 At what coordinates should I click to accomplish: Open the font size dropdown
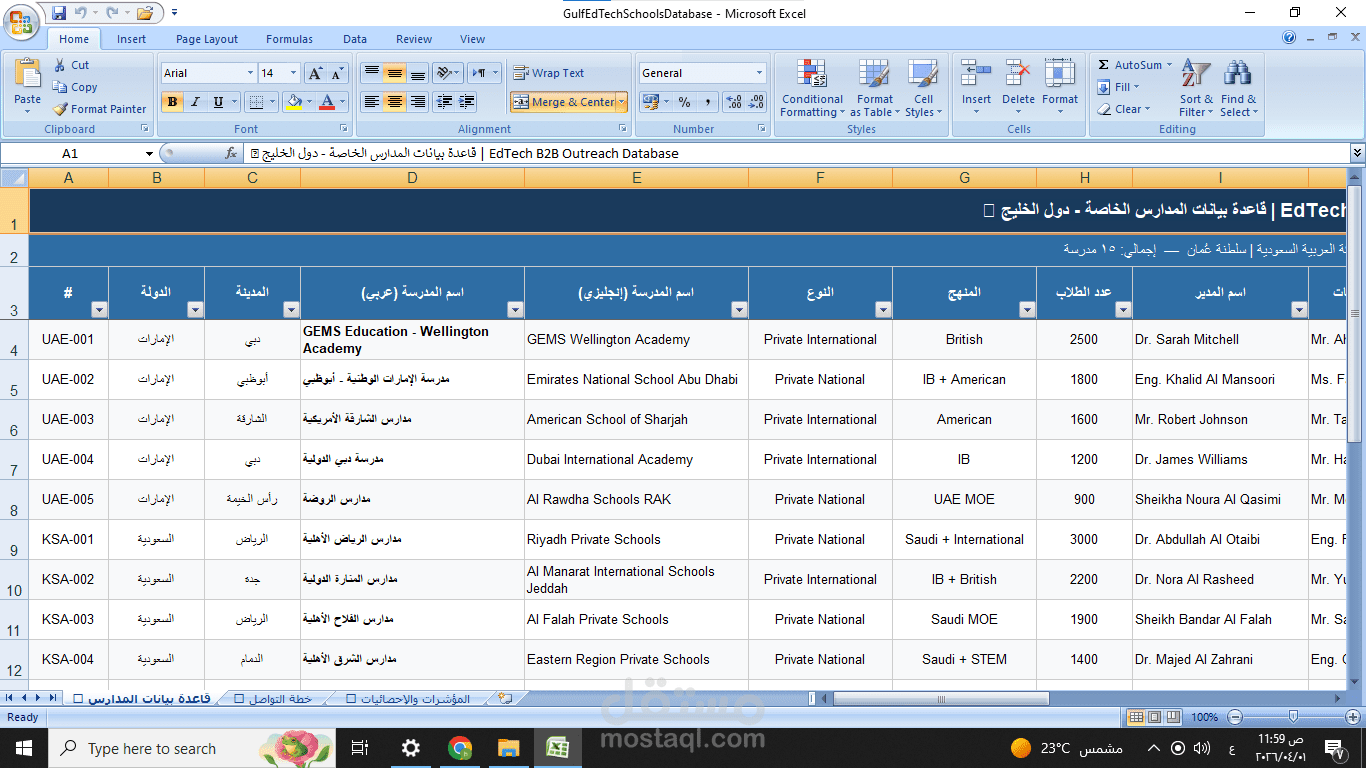tap(291, 72)
